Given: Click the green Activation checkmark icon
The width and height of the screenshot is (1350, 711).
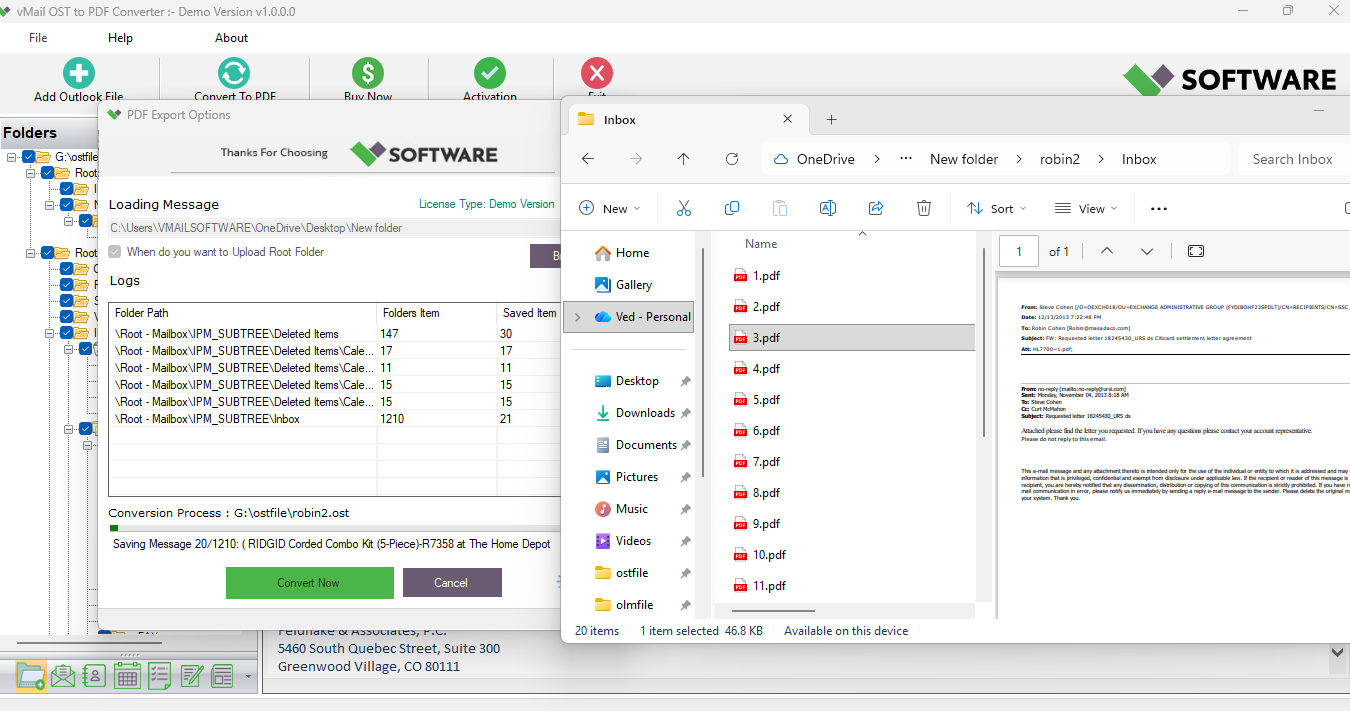Looking at the screenshot, I should pos(489,73).
